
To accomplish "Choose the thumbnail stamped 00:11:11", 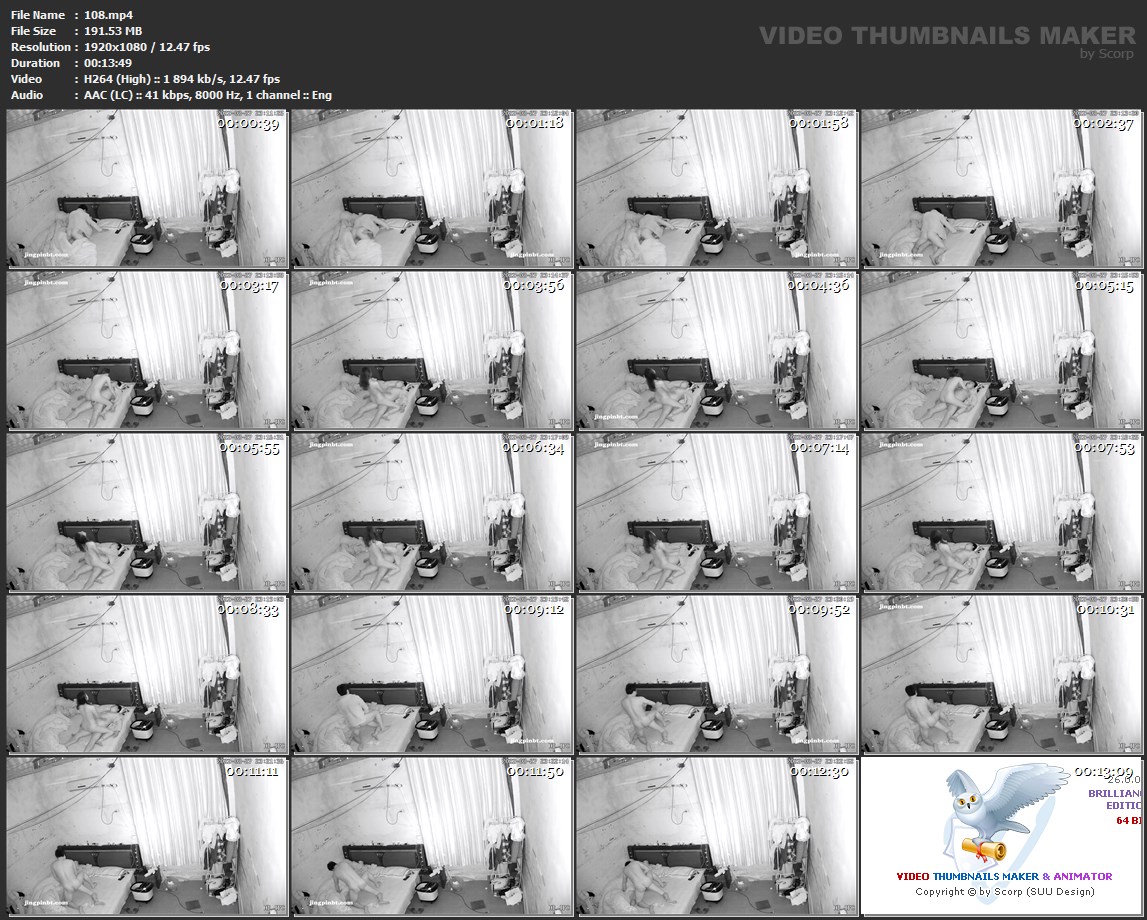I will click(147, 837).
